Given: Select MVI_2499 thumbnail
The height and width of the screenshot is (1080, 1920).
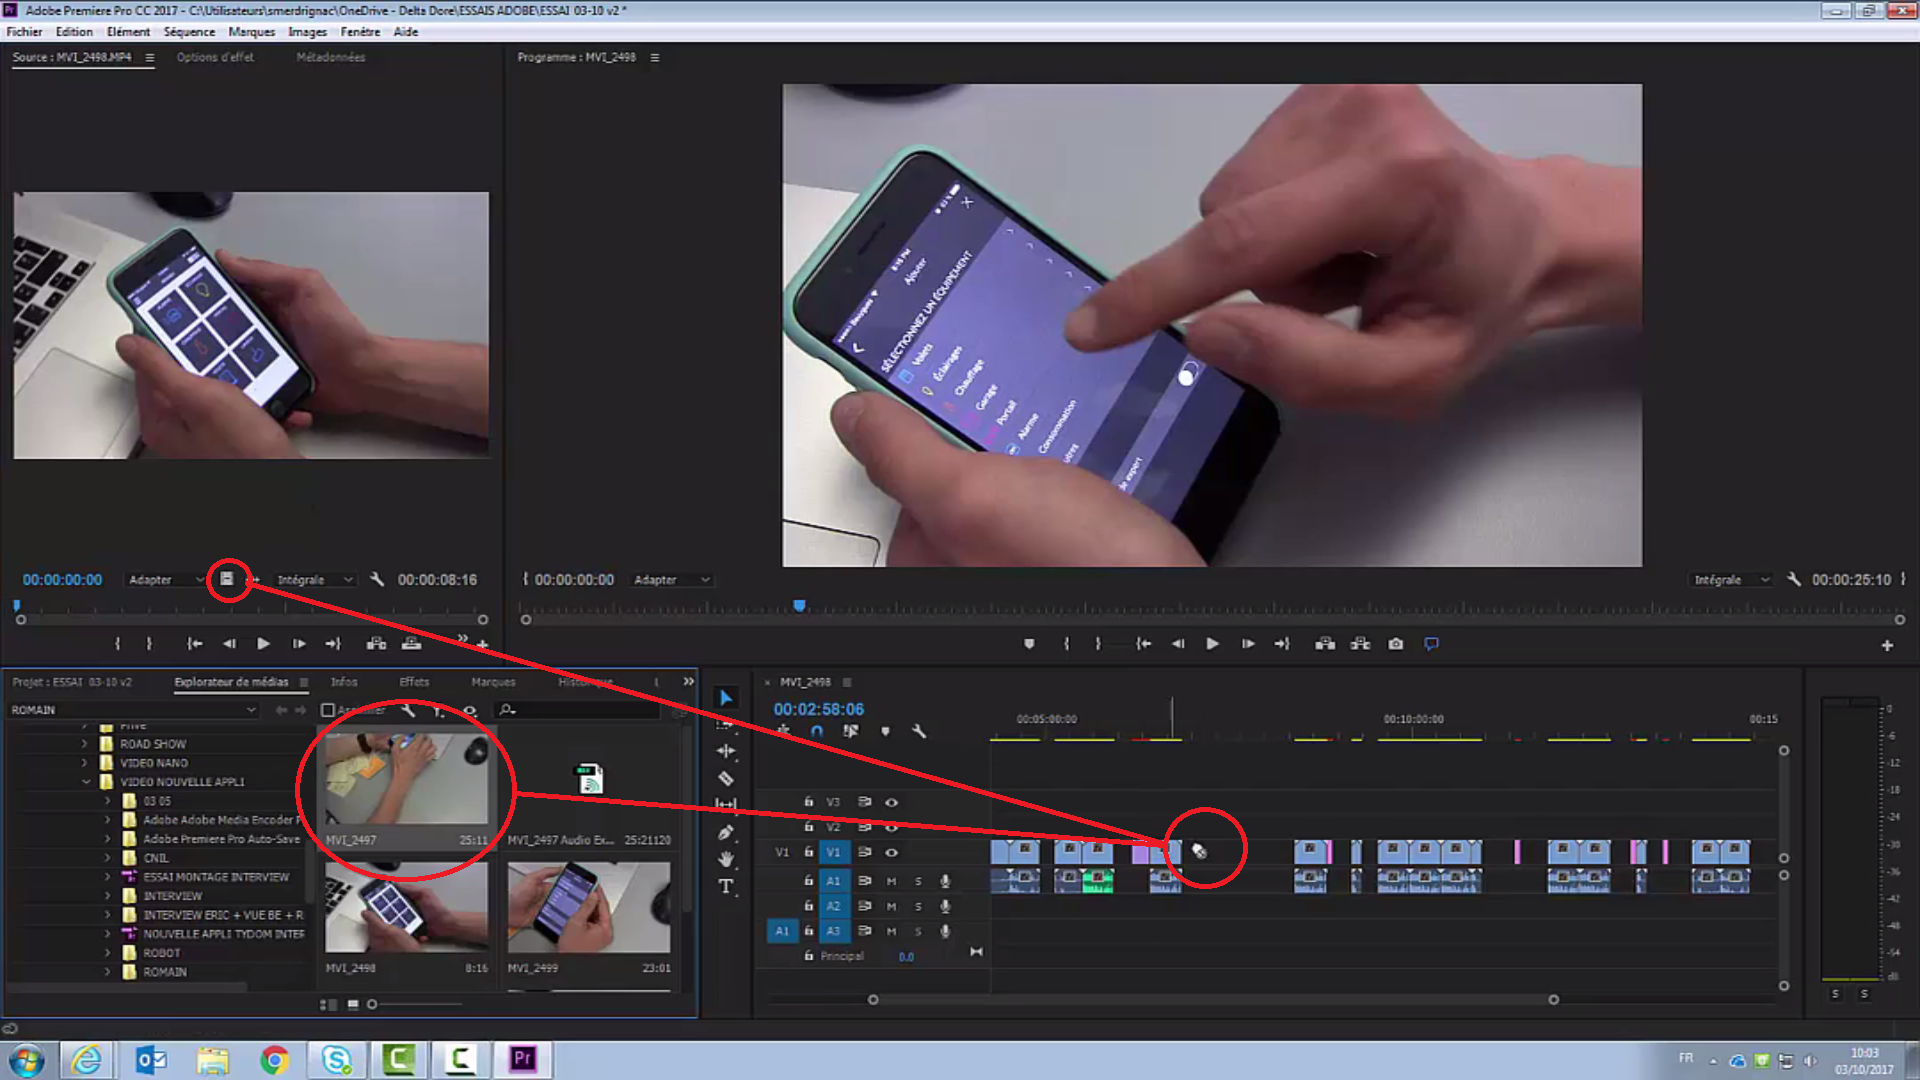Looking at the screenshot, I should pos(589,908).
